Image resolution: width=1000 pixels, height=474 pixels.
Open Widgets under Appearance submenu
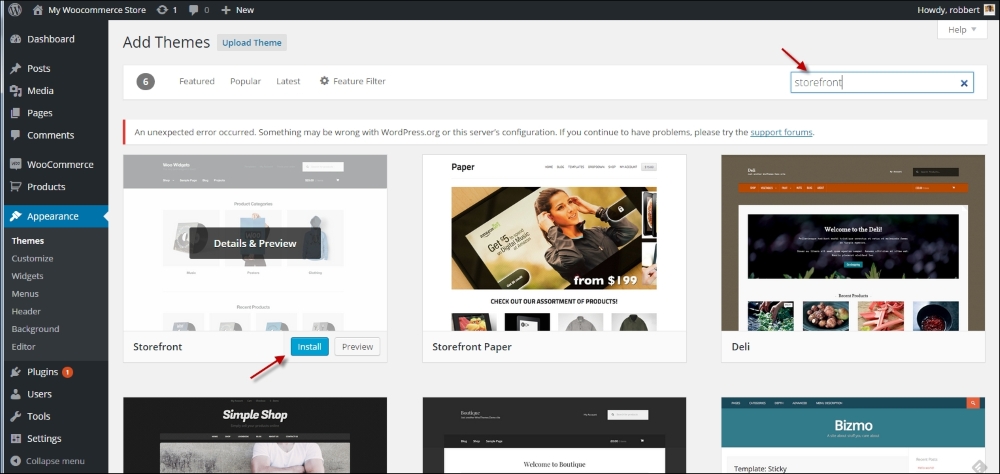tap(27, 276)
